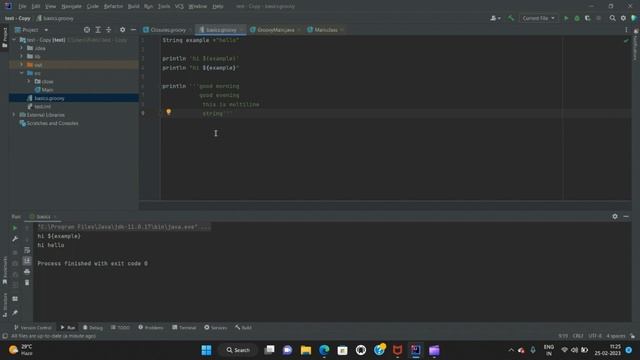Start debugging with the green bug icon
Screen dimensions: 640x360
pyautogui.click(x=577, y=18)
